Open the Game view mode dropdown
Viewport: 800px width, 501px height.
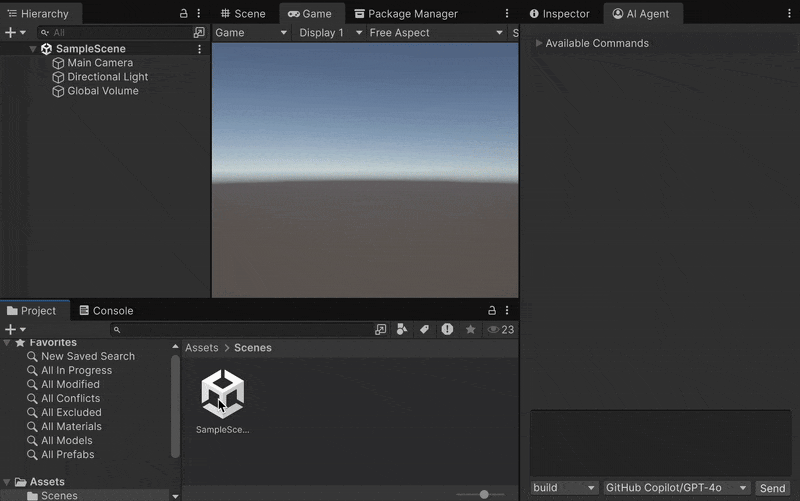pyautogui.click(x=251, y=33)
